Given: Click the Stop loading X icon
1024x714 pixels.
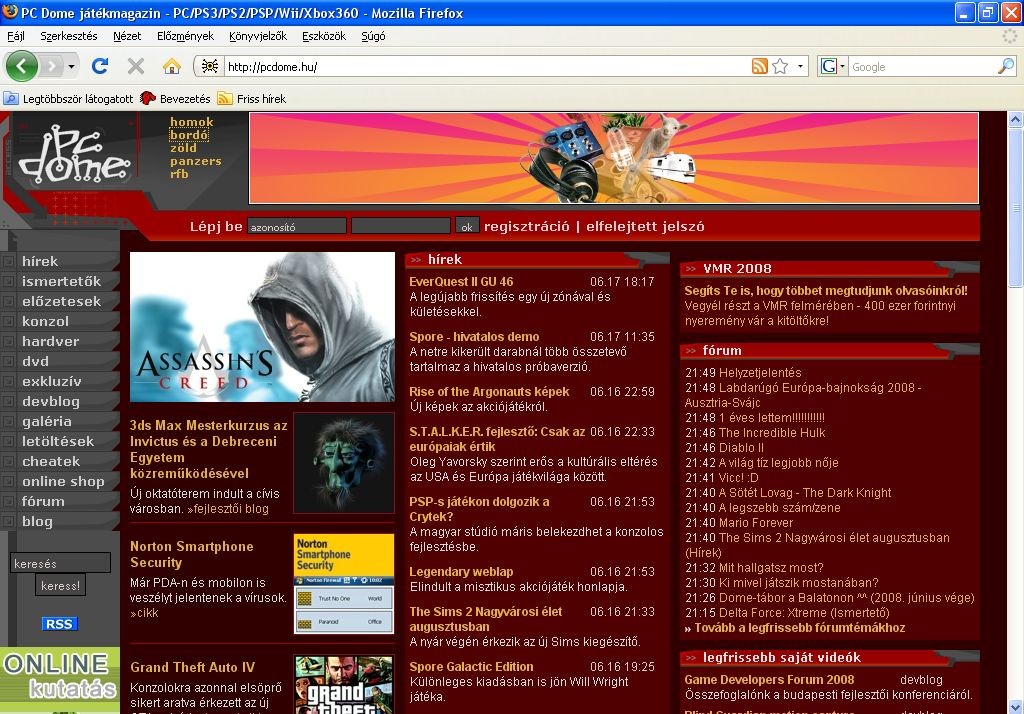Looking at the screenshot, I should click(x=136, y=66).
